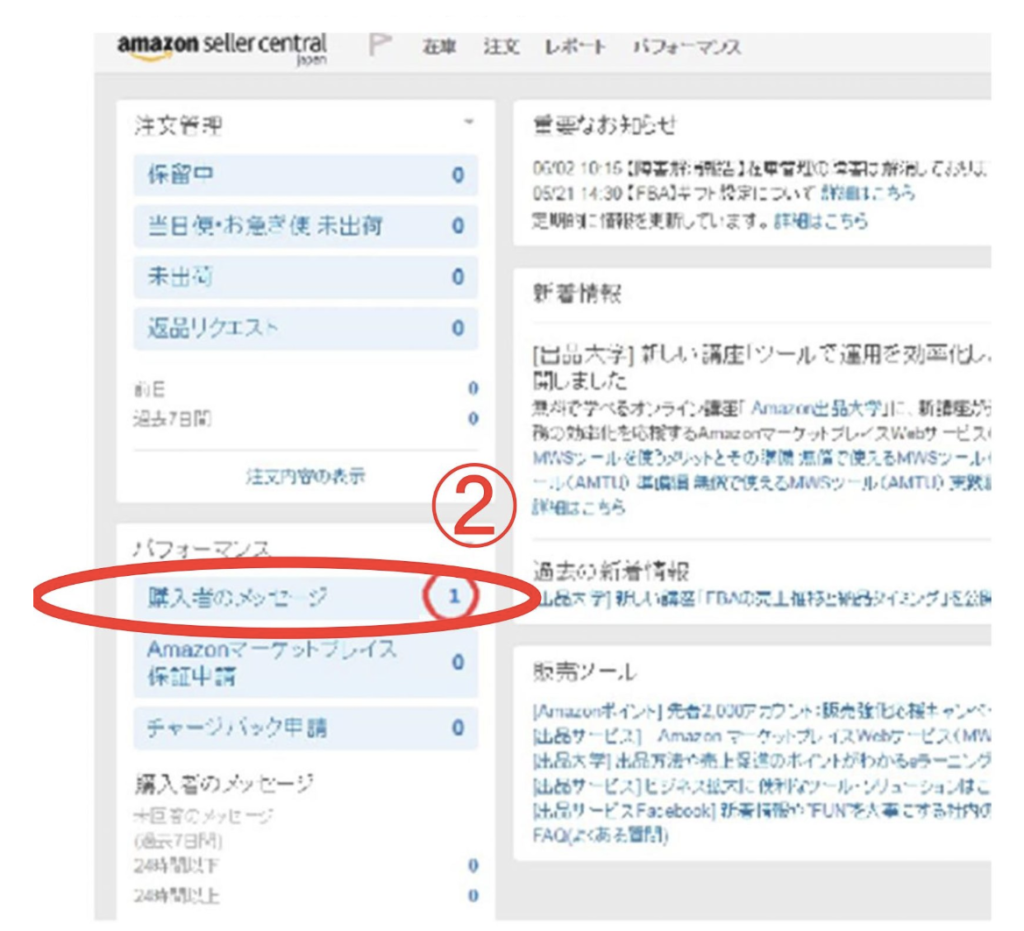Click the flag icon in header
Image resolution: width=1024 pixels, height=931 pixels.
coord(379,45)
